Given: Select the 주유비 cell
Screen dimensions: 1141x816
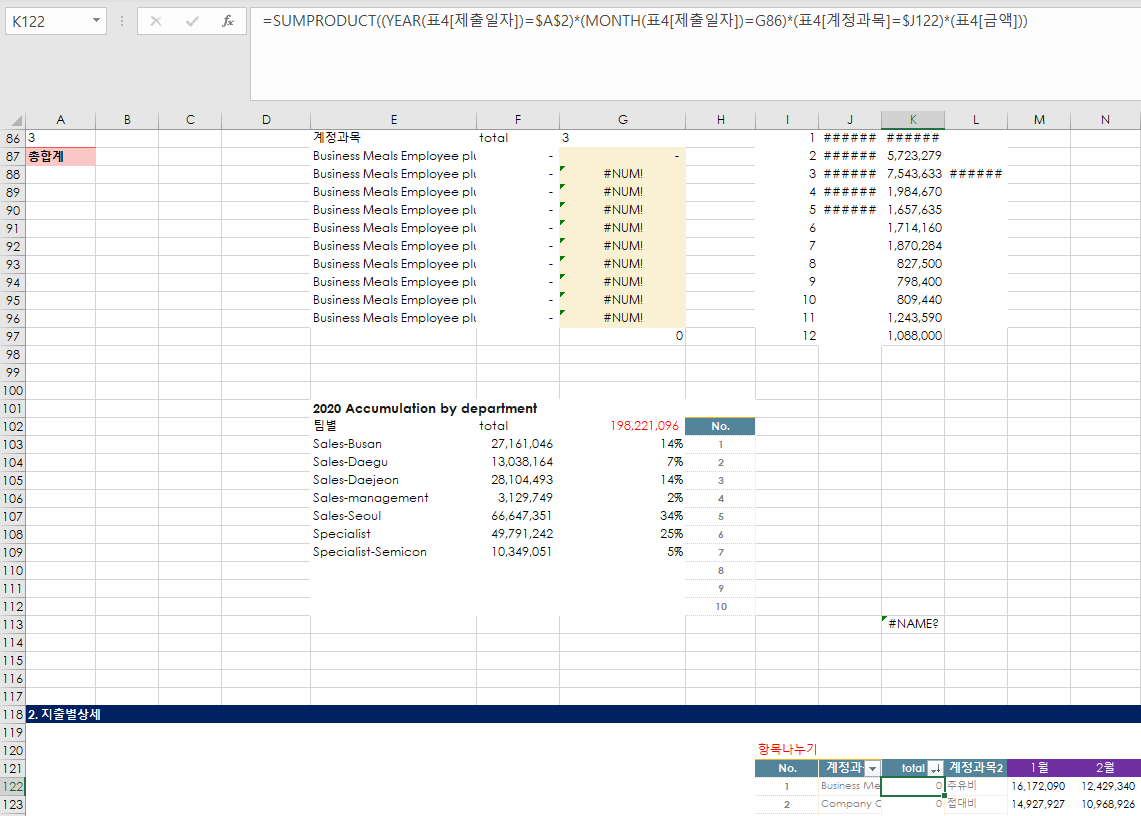Looking at the screenshot, I should (976, 787).
